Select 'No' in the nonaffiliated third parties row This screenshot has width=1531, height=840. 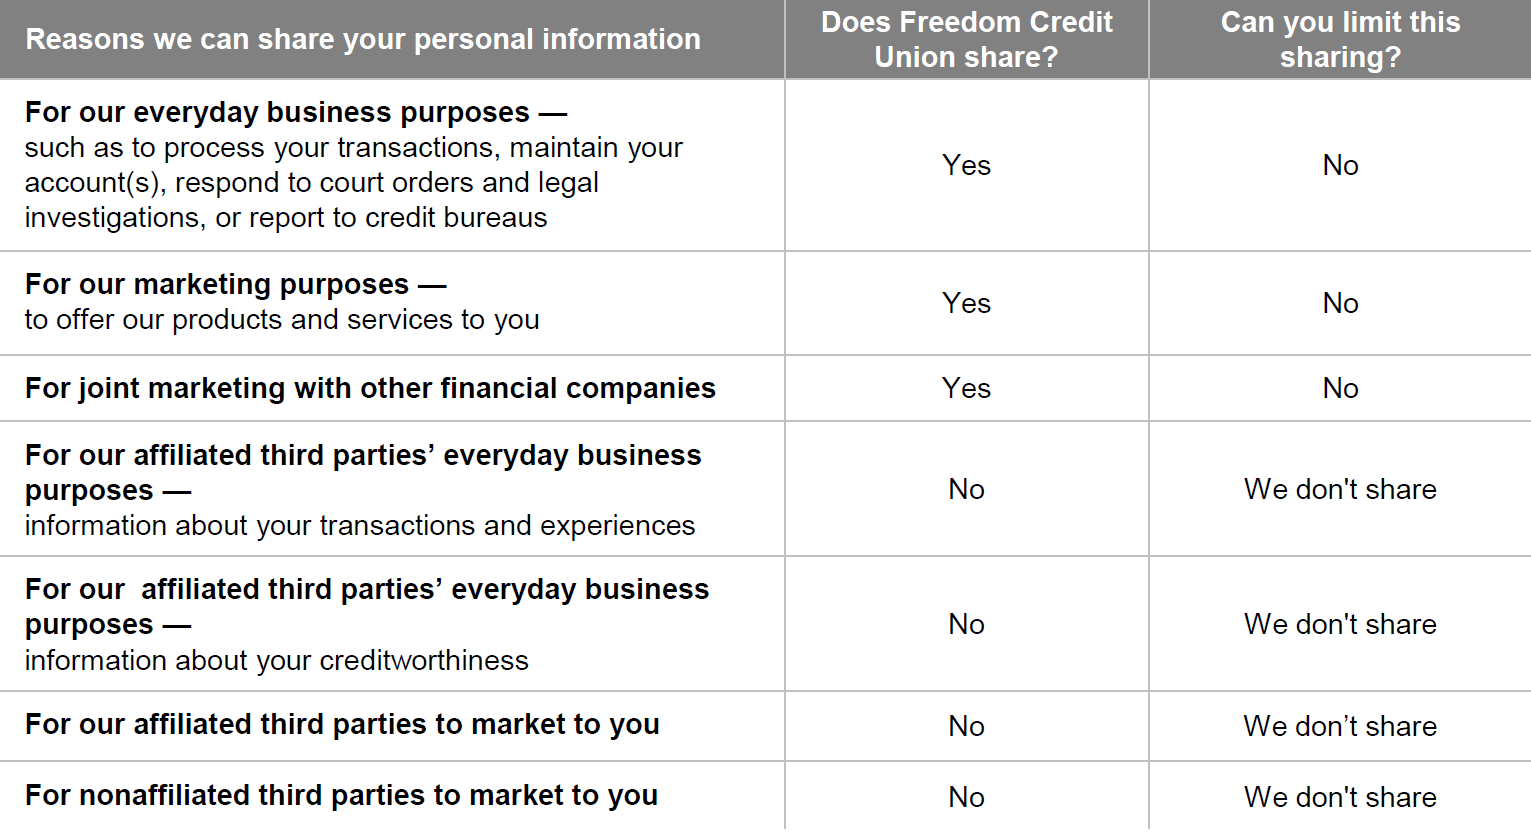pyautogui.click(x=966, y=797)
